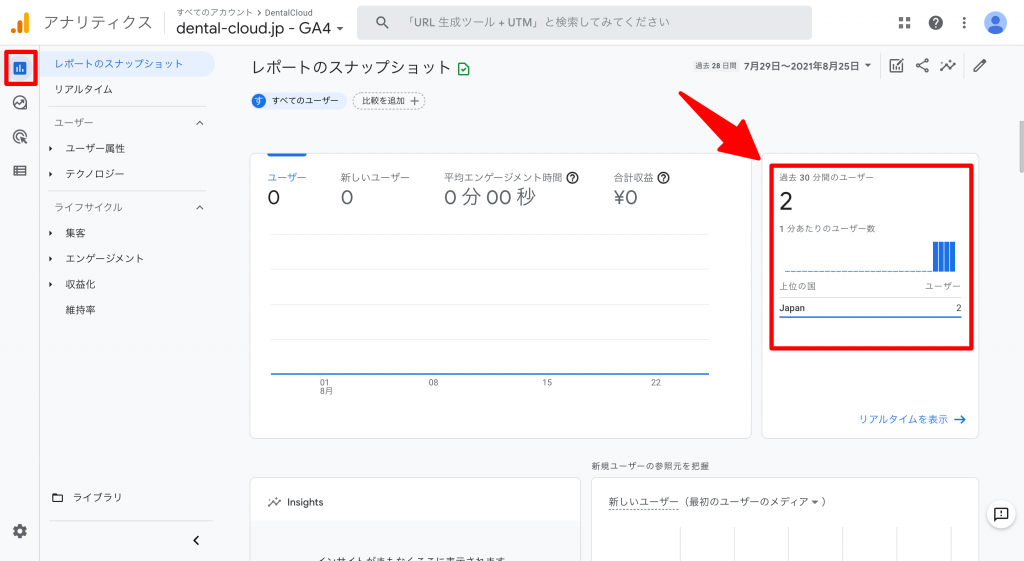Select the 合計収益 metric tab
1024x561 pixels.
point(641,187)
